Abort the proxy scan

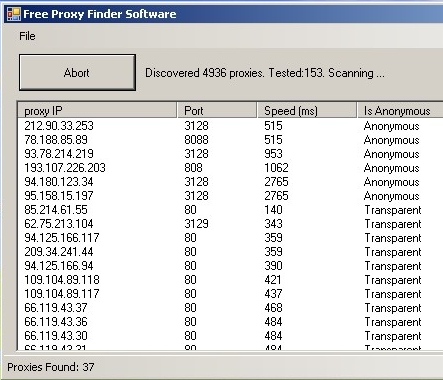77,72
